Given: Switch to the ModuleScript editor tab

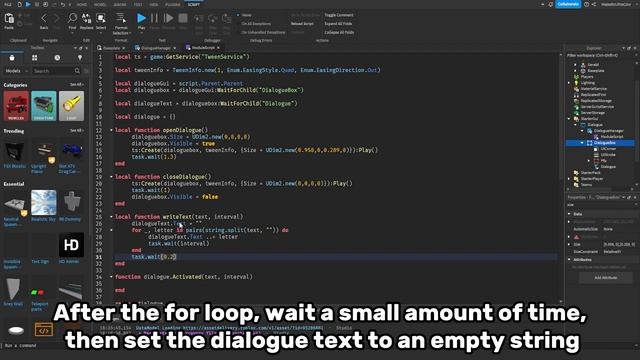Looking at the screenshot, I should (203, 48).
